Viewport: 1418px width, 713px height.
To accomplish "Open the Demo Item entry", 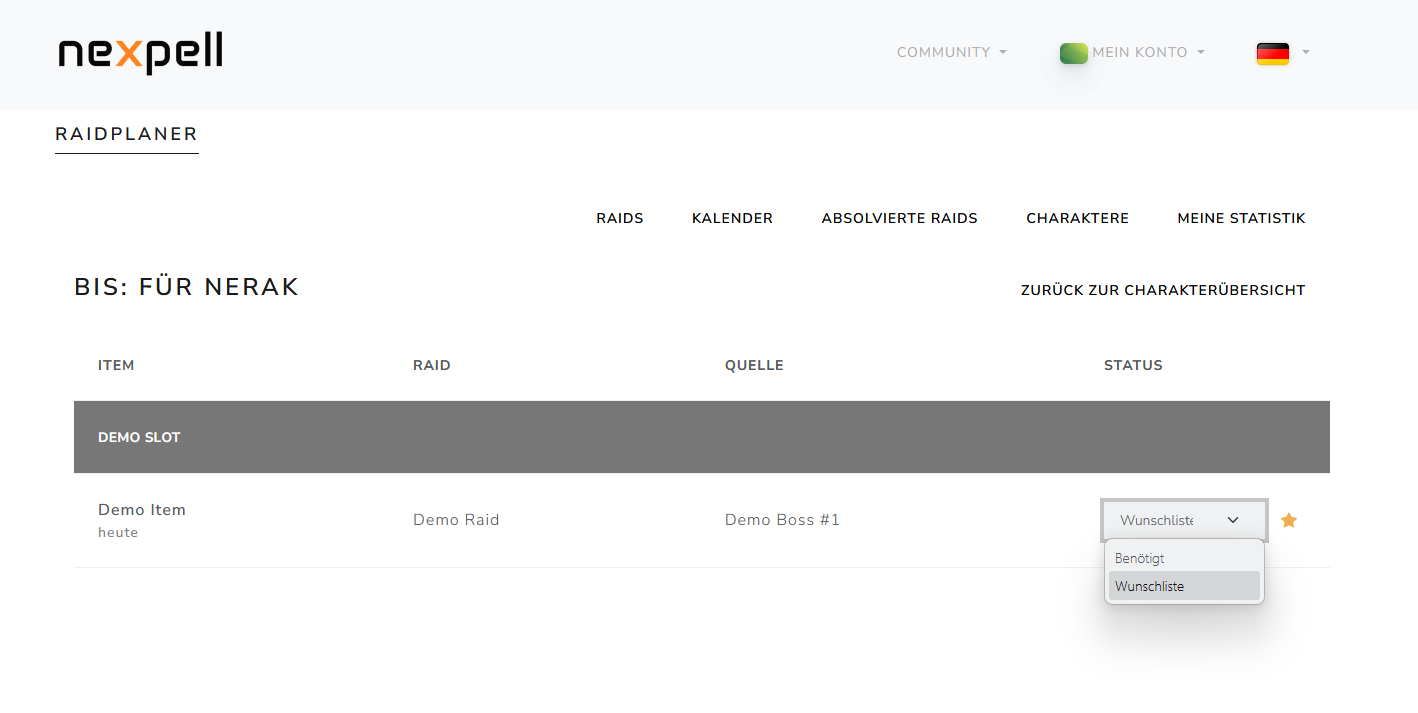I will point(142,509).
